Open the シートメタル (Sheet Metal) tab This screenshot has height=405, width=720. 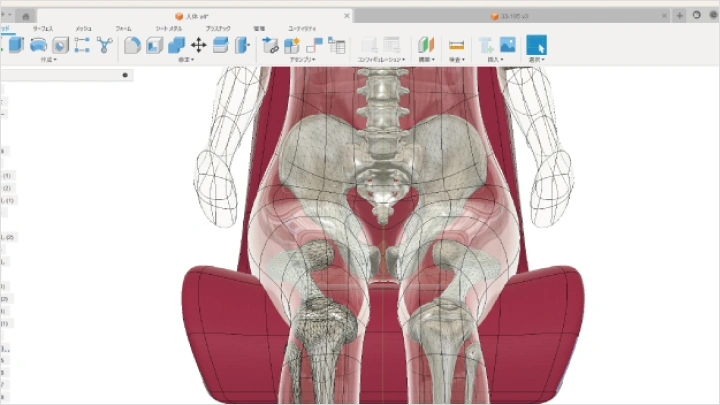point(168,29)
